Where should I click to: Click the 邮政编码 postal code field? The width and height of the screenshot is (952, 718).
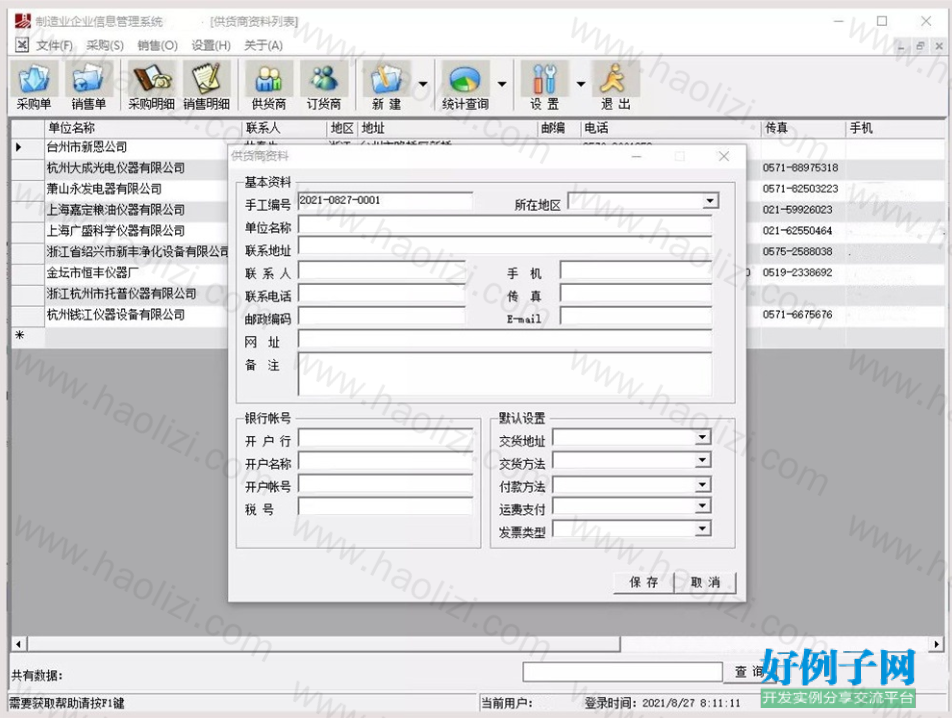[x=381, y=316]
